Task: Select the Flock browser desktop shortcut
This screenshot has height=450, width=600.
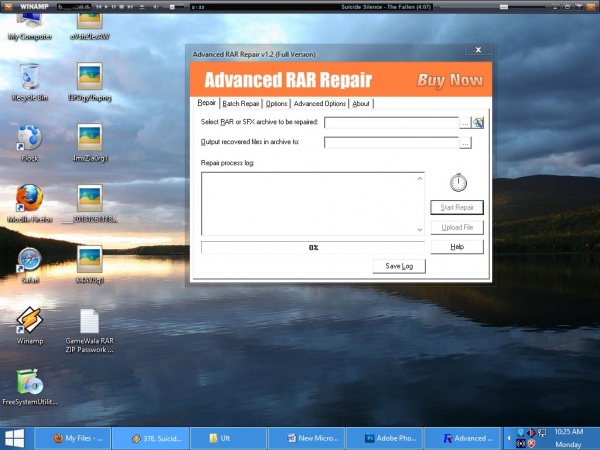Action: tap(29, 143)
